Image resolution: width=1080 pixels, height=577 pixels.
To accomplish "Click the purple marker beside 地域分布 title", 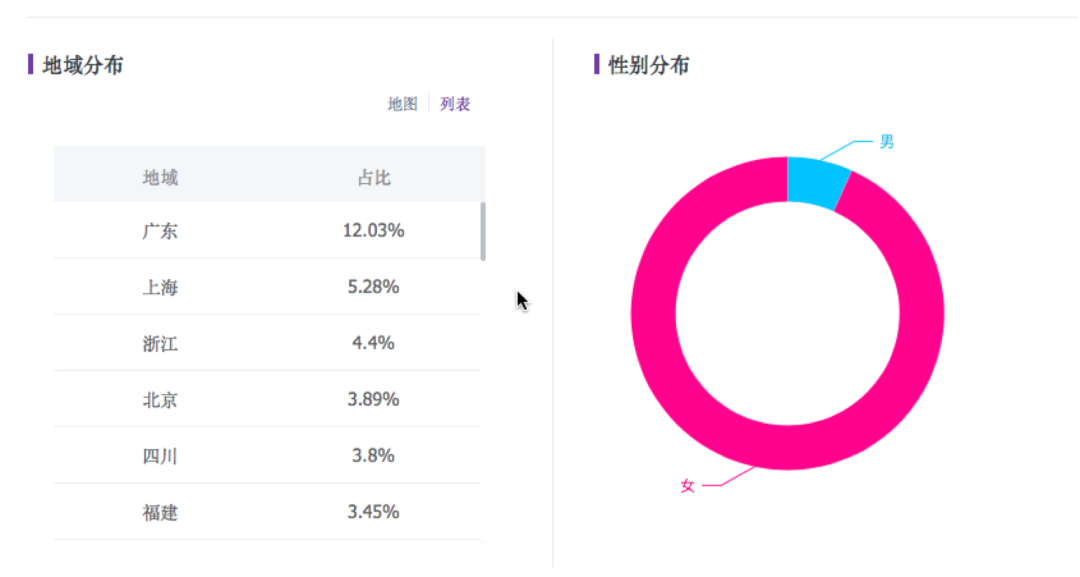I will coord(29,66).
